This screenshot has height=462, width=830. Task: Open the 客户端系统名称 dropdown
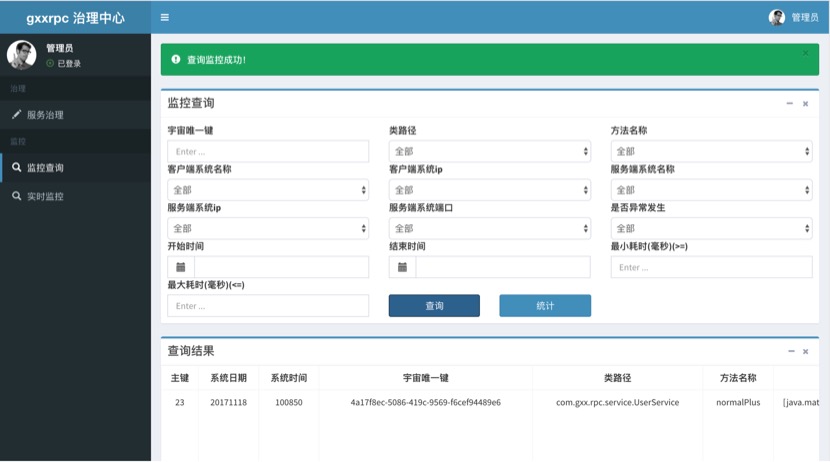point(268,190)
